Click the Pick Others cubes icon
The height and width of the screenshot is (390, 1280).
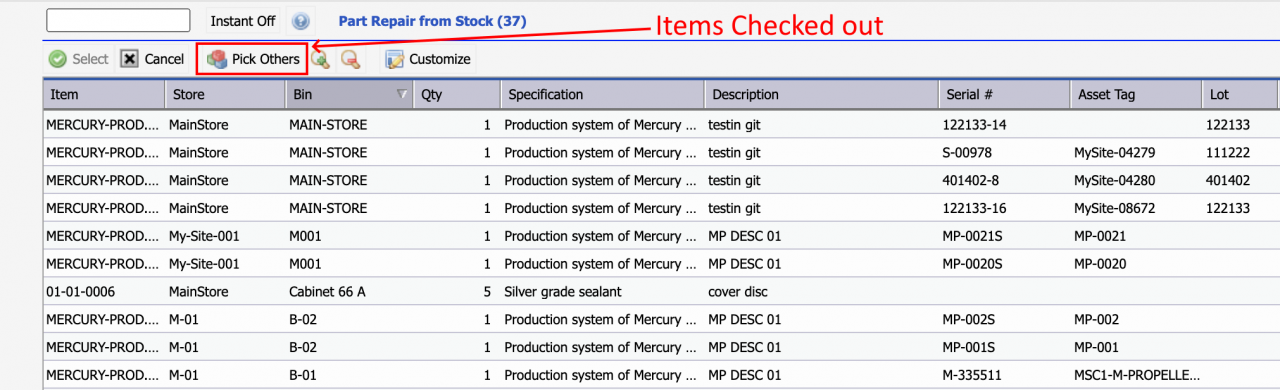tap(217, 59)
